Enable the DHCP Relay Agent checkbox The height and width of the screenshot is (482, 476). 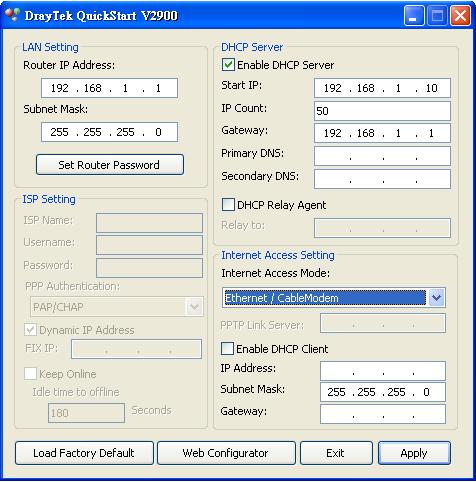(x=228, y=205)
